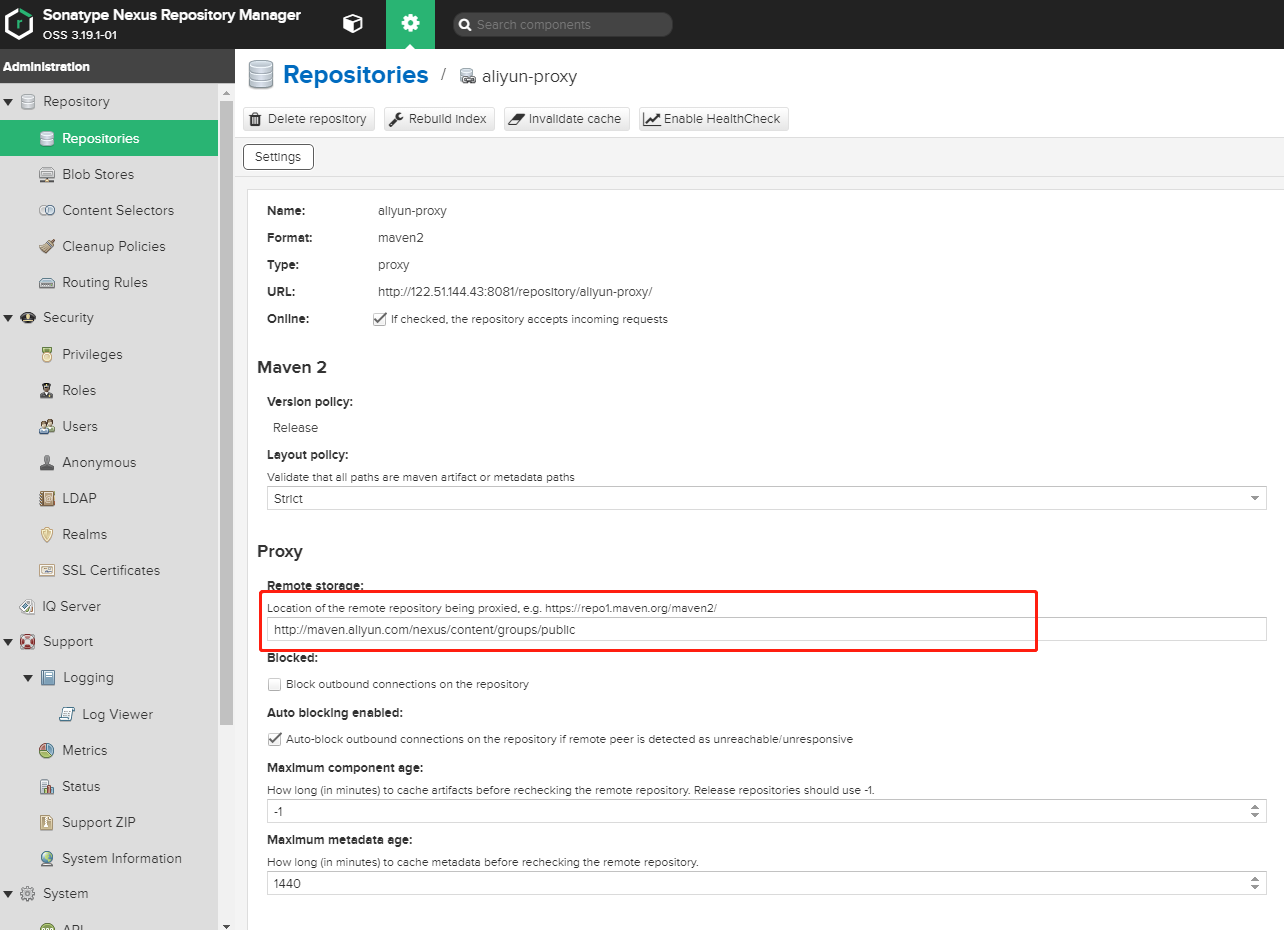This screenshot has width=1284, height=930.
Task: Click the SSL Certificates icon
Action: pos(46,570)
